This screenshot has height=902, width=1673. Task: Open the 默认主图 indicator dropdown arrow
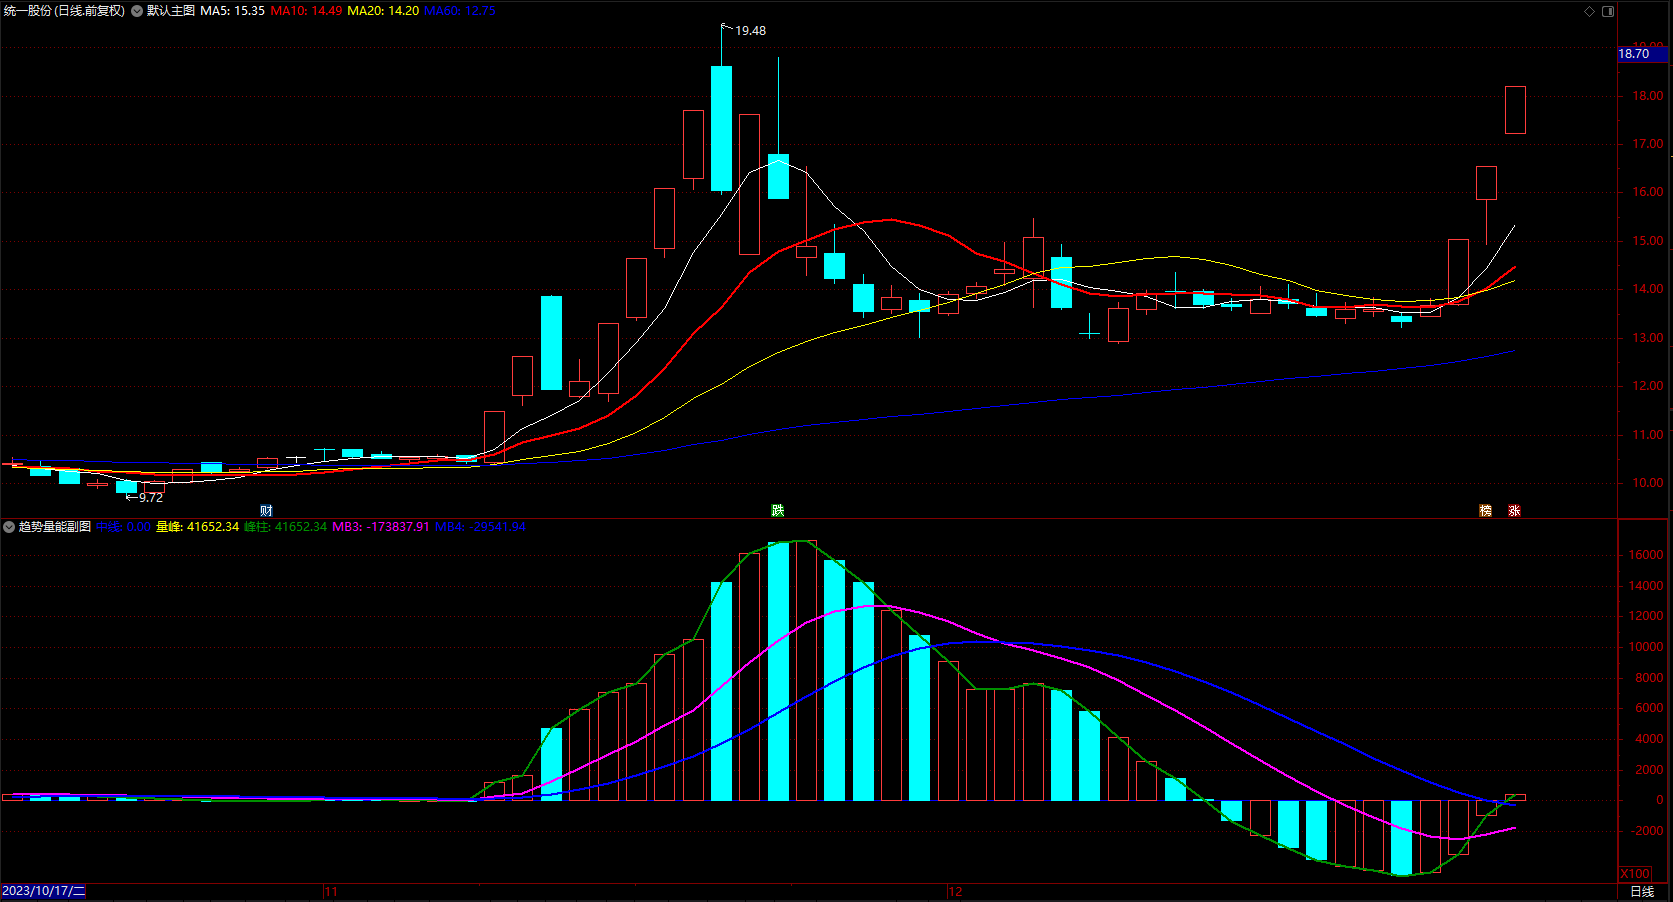point(137,11)
